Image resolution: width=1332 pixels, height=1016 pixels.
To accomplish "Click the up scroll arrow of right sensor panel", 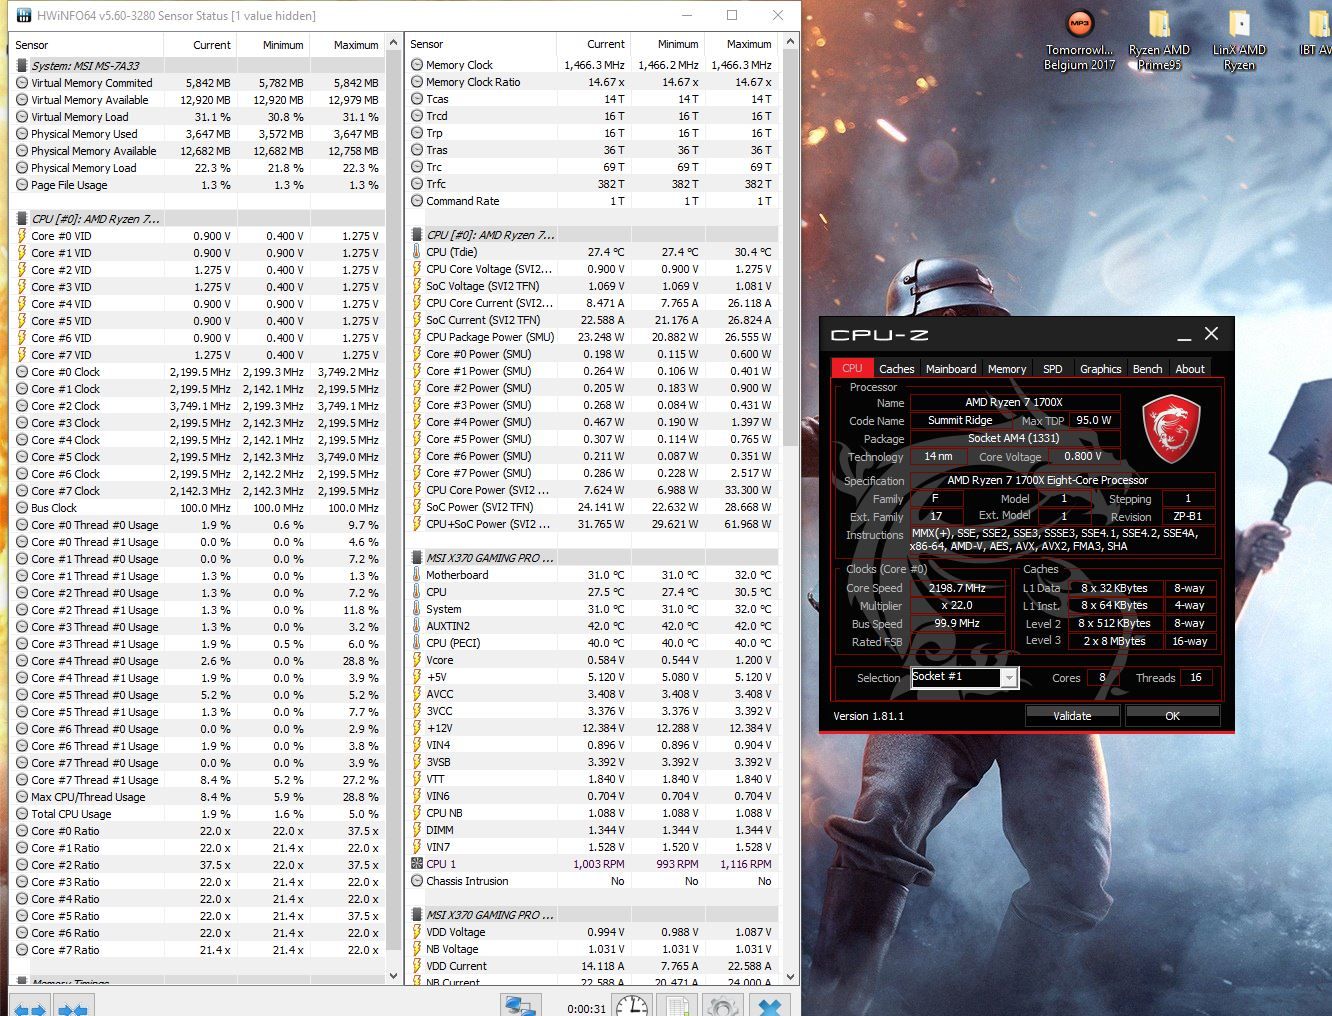I will pos(790,42).
